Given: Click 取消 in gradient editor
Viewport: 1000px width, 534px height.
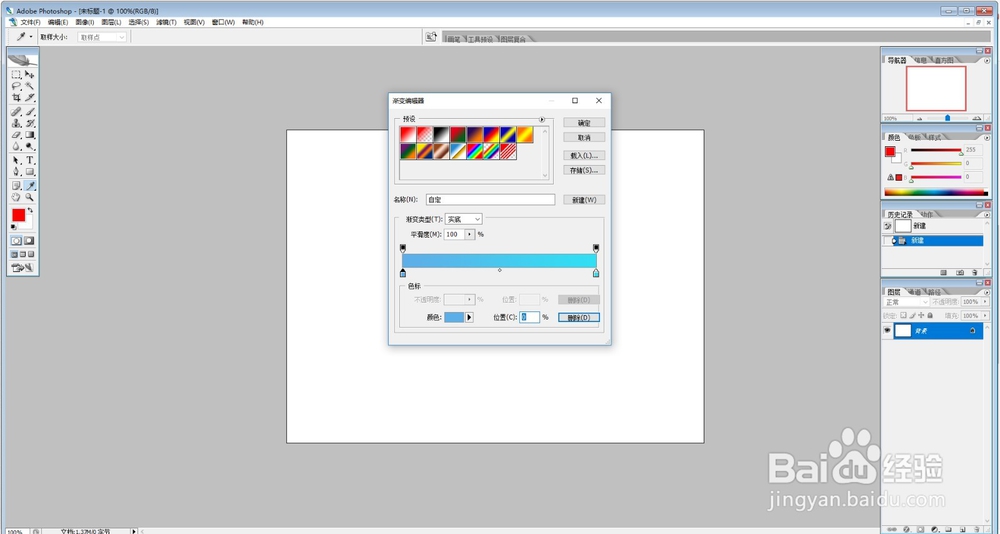Looking at the screenshot, I should pos(584,138).
